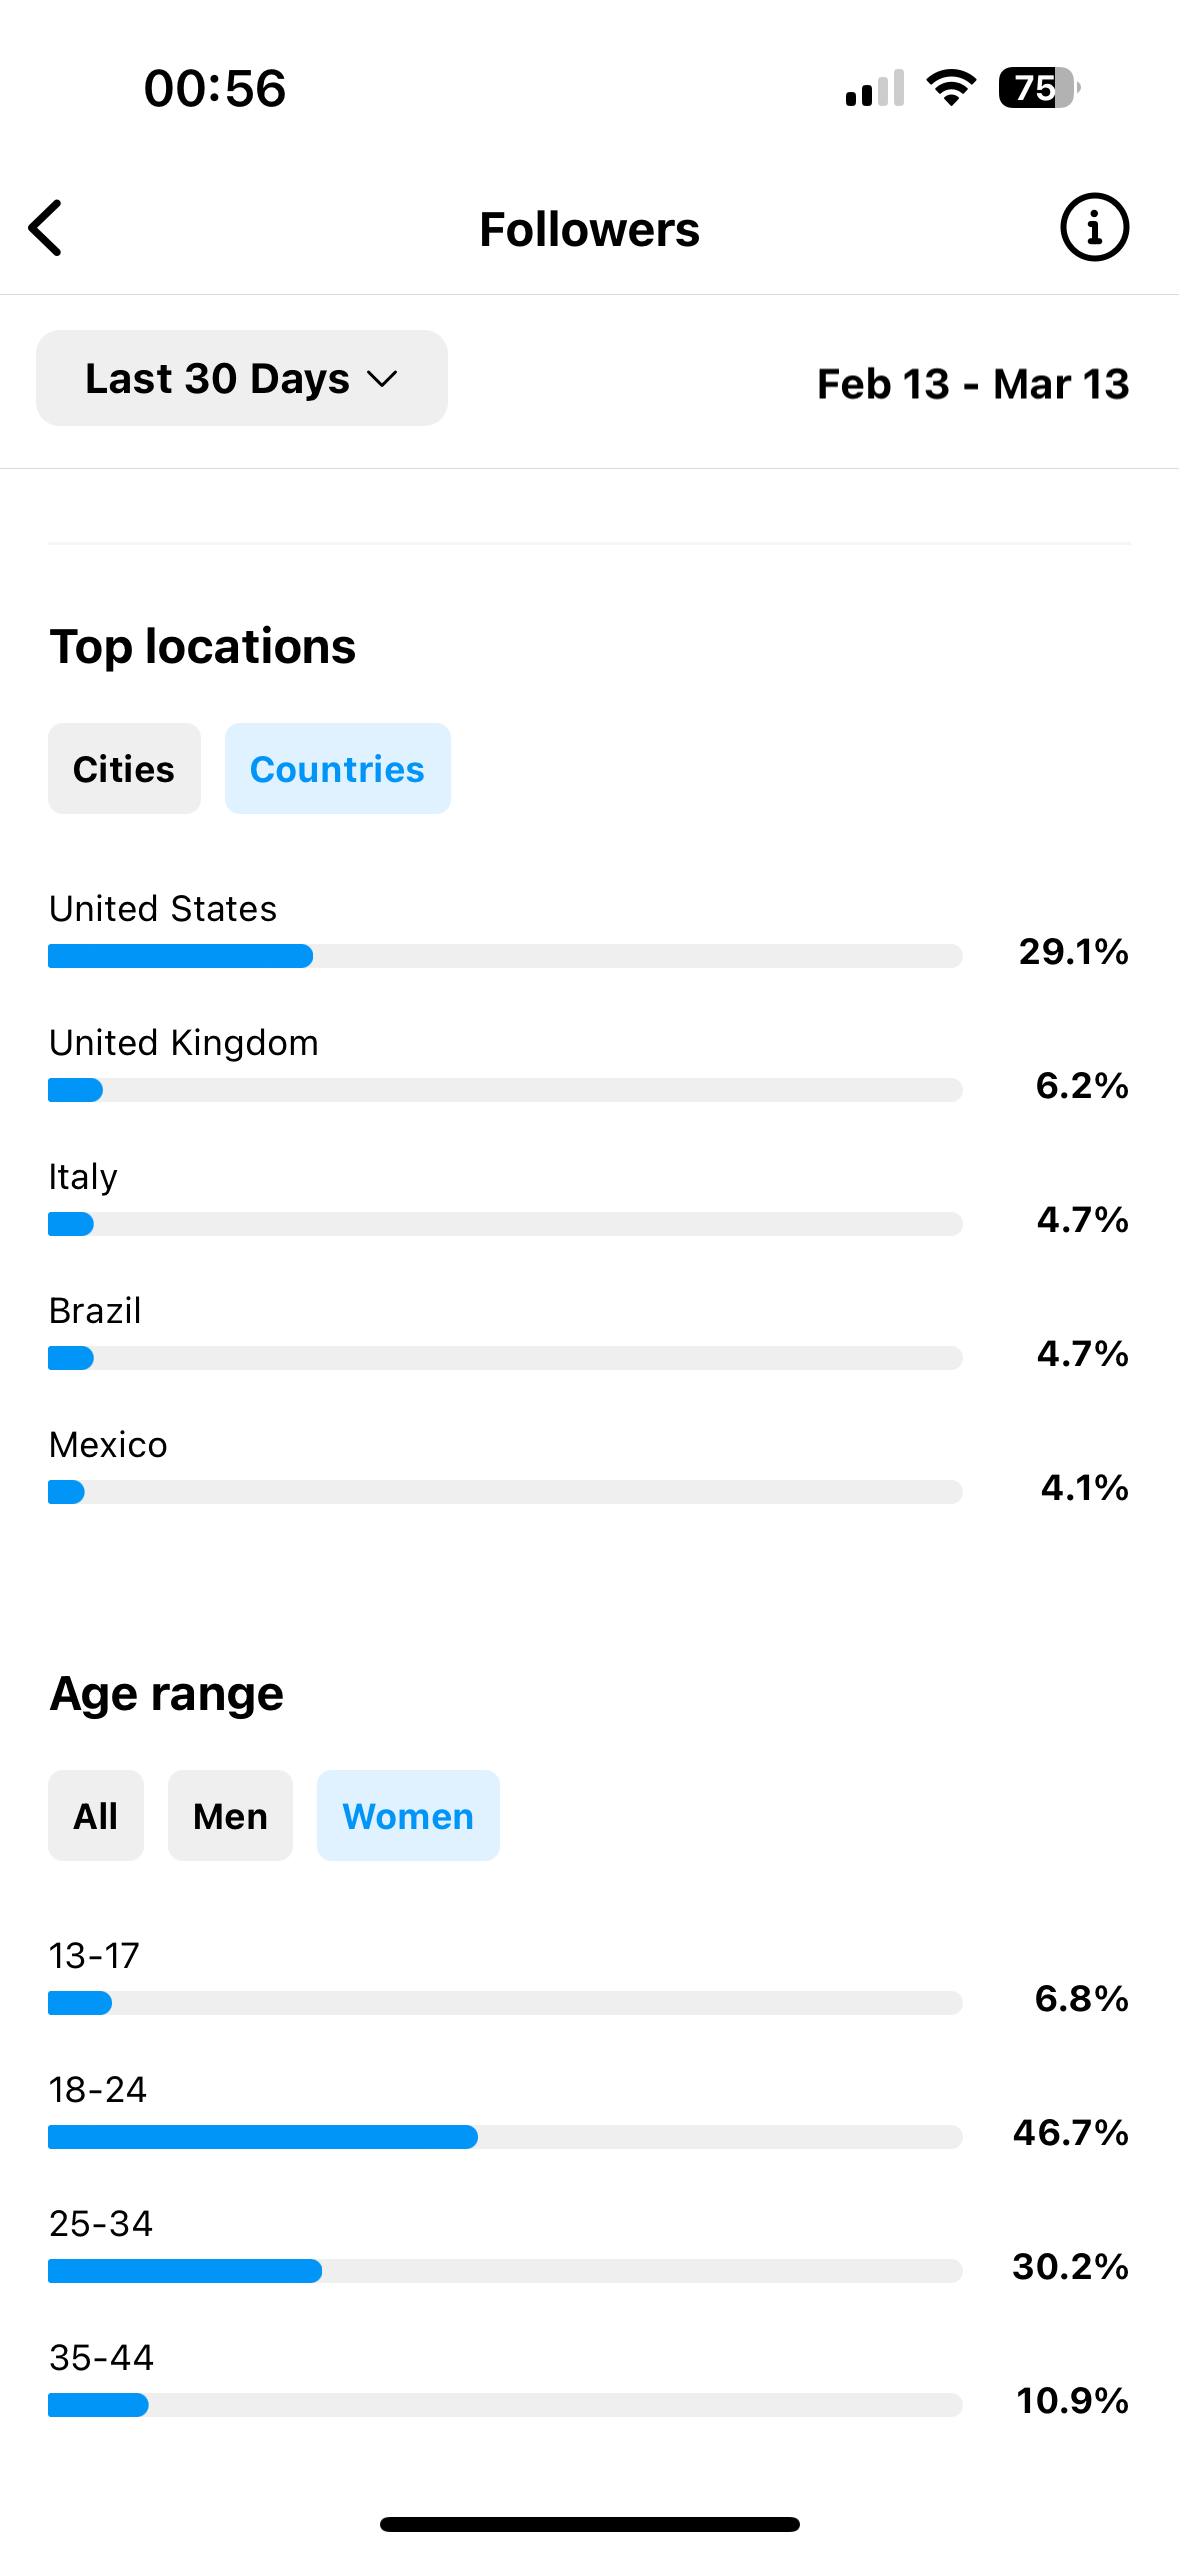Tap the cellular signal bars icon

tap(875, 88)
